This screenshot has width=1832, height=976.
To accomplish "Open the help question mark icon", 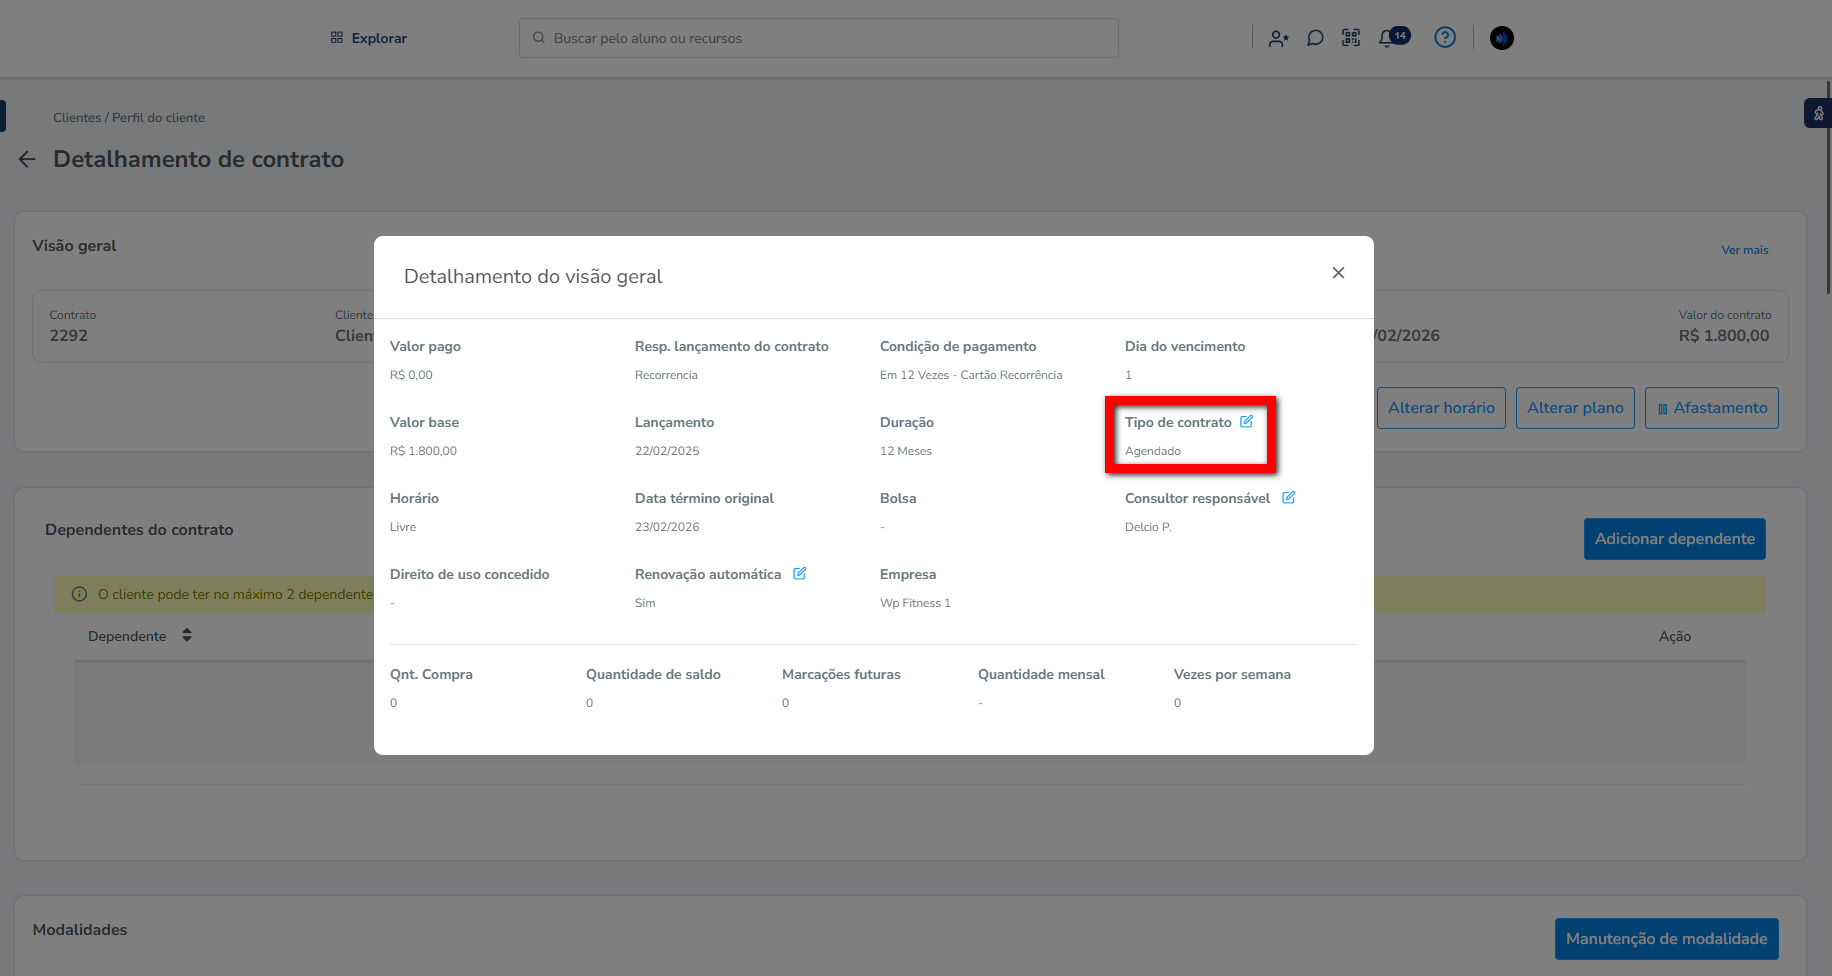I will pyautogui.click(x=1445, y=38).
